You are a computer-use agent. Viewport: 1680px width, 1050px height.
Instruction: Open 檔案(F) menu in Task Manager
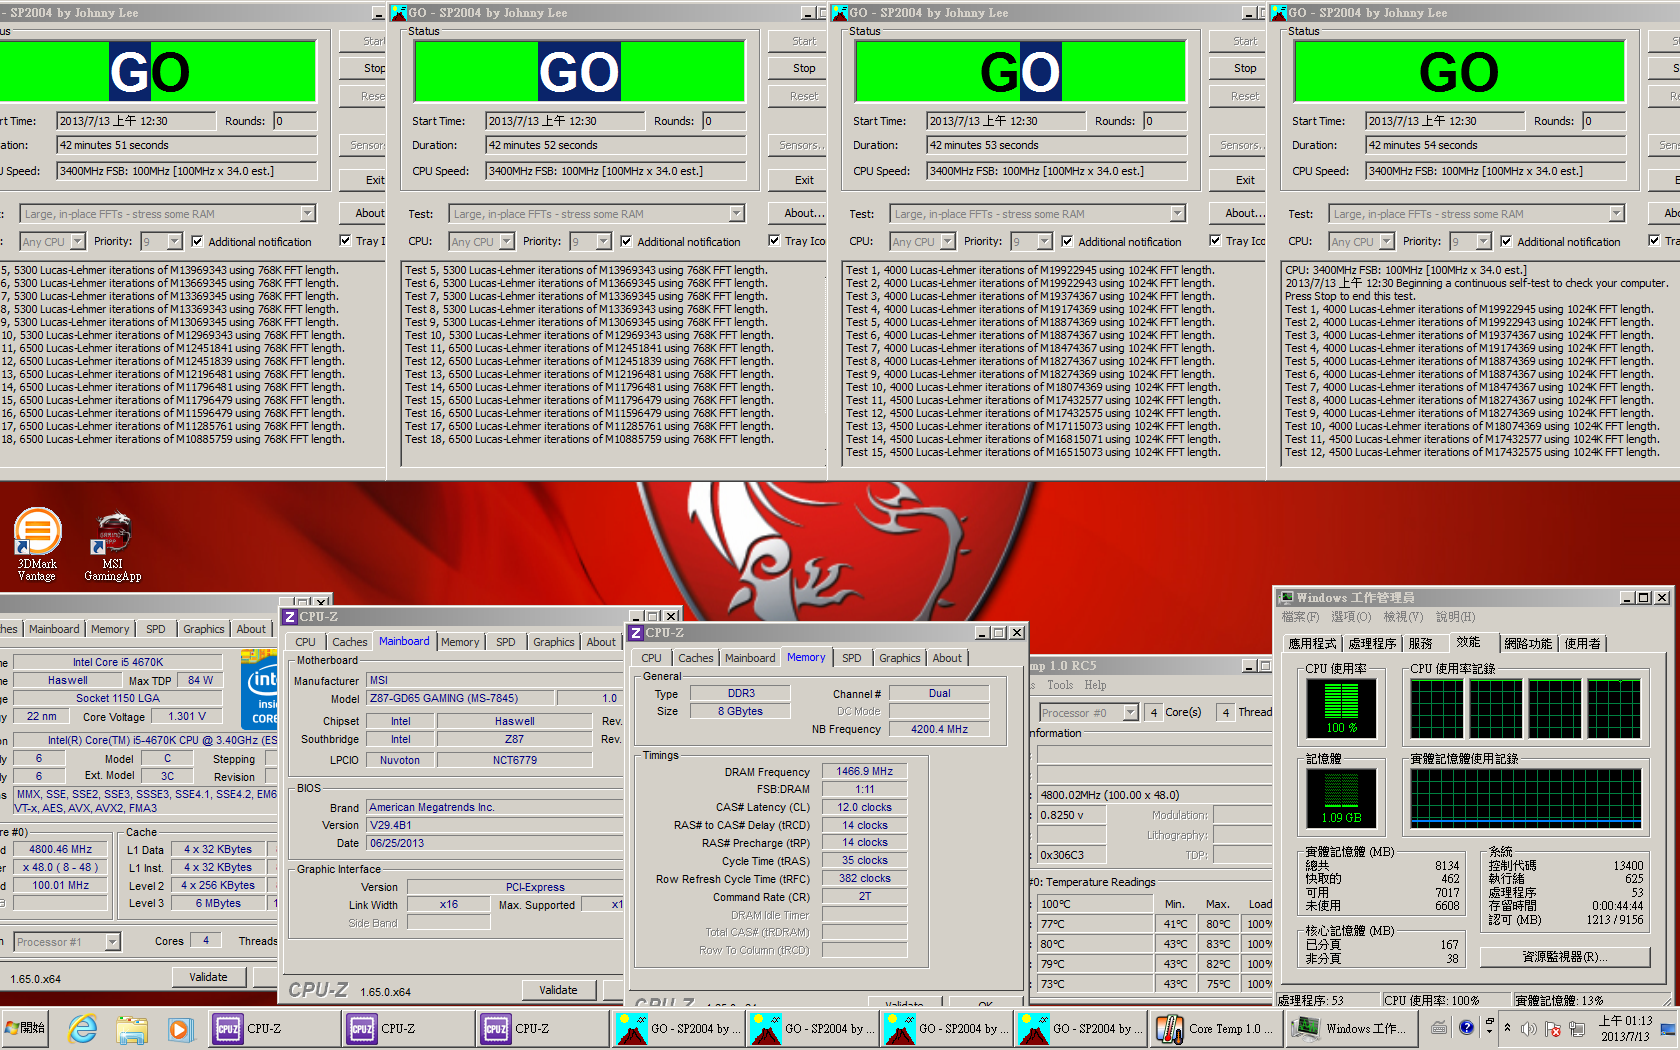(x=1301, y=617)
